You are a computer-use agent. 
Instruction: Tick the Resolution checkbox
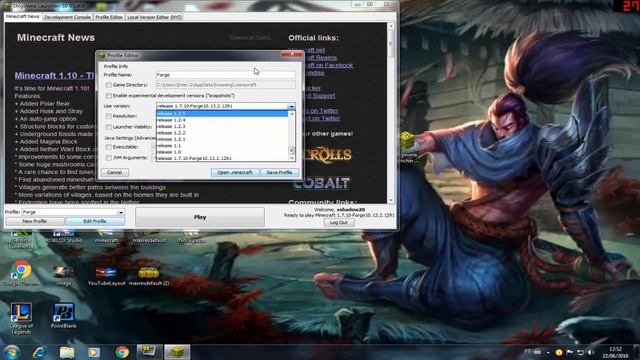(x=109, y=116)
